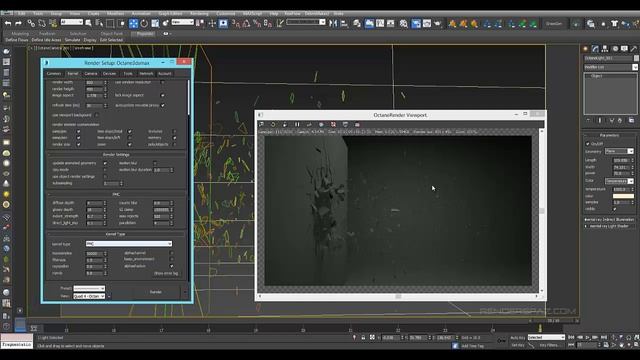The height and width of the screenshot is (360, 640).
Task: Pause rendering in OctaneRender Viewport toolbar
Action: click(297, 124)
